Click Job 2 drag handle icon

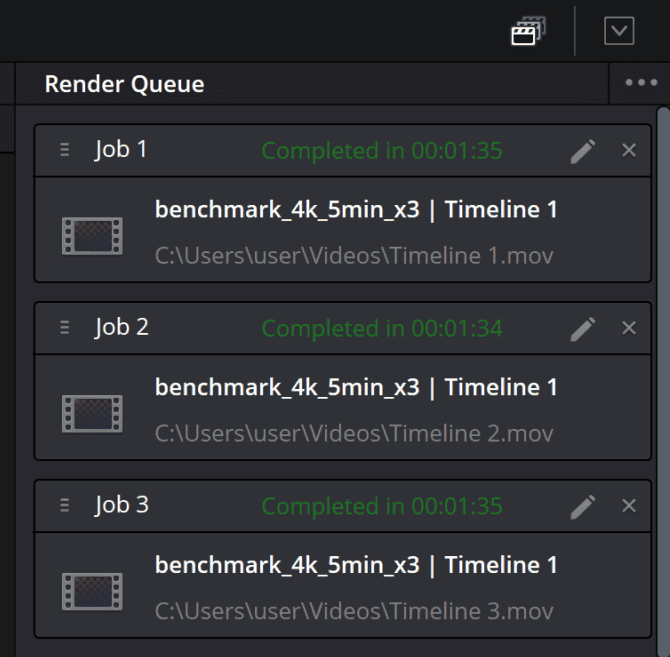(x=65, y=328)
